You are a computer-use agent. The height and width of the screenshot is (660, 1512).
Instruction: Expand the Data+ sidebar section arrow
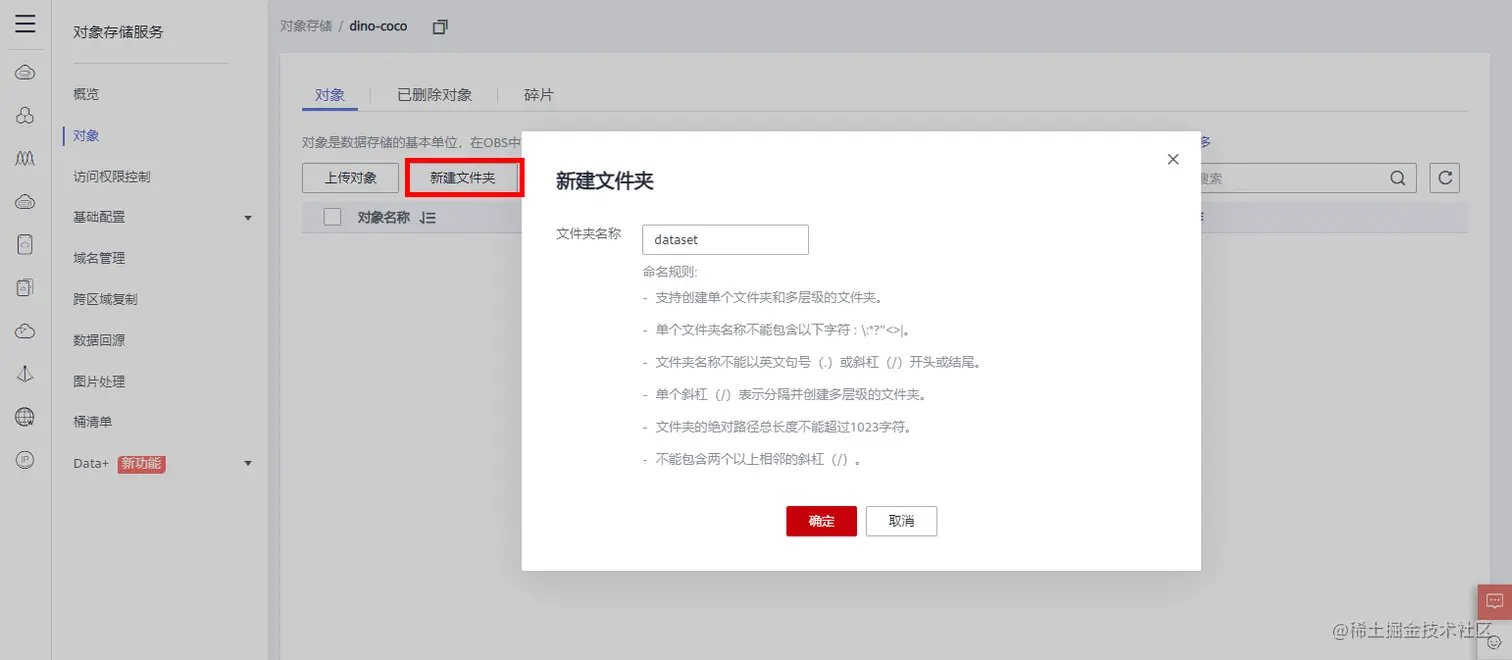248,463
